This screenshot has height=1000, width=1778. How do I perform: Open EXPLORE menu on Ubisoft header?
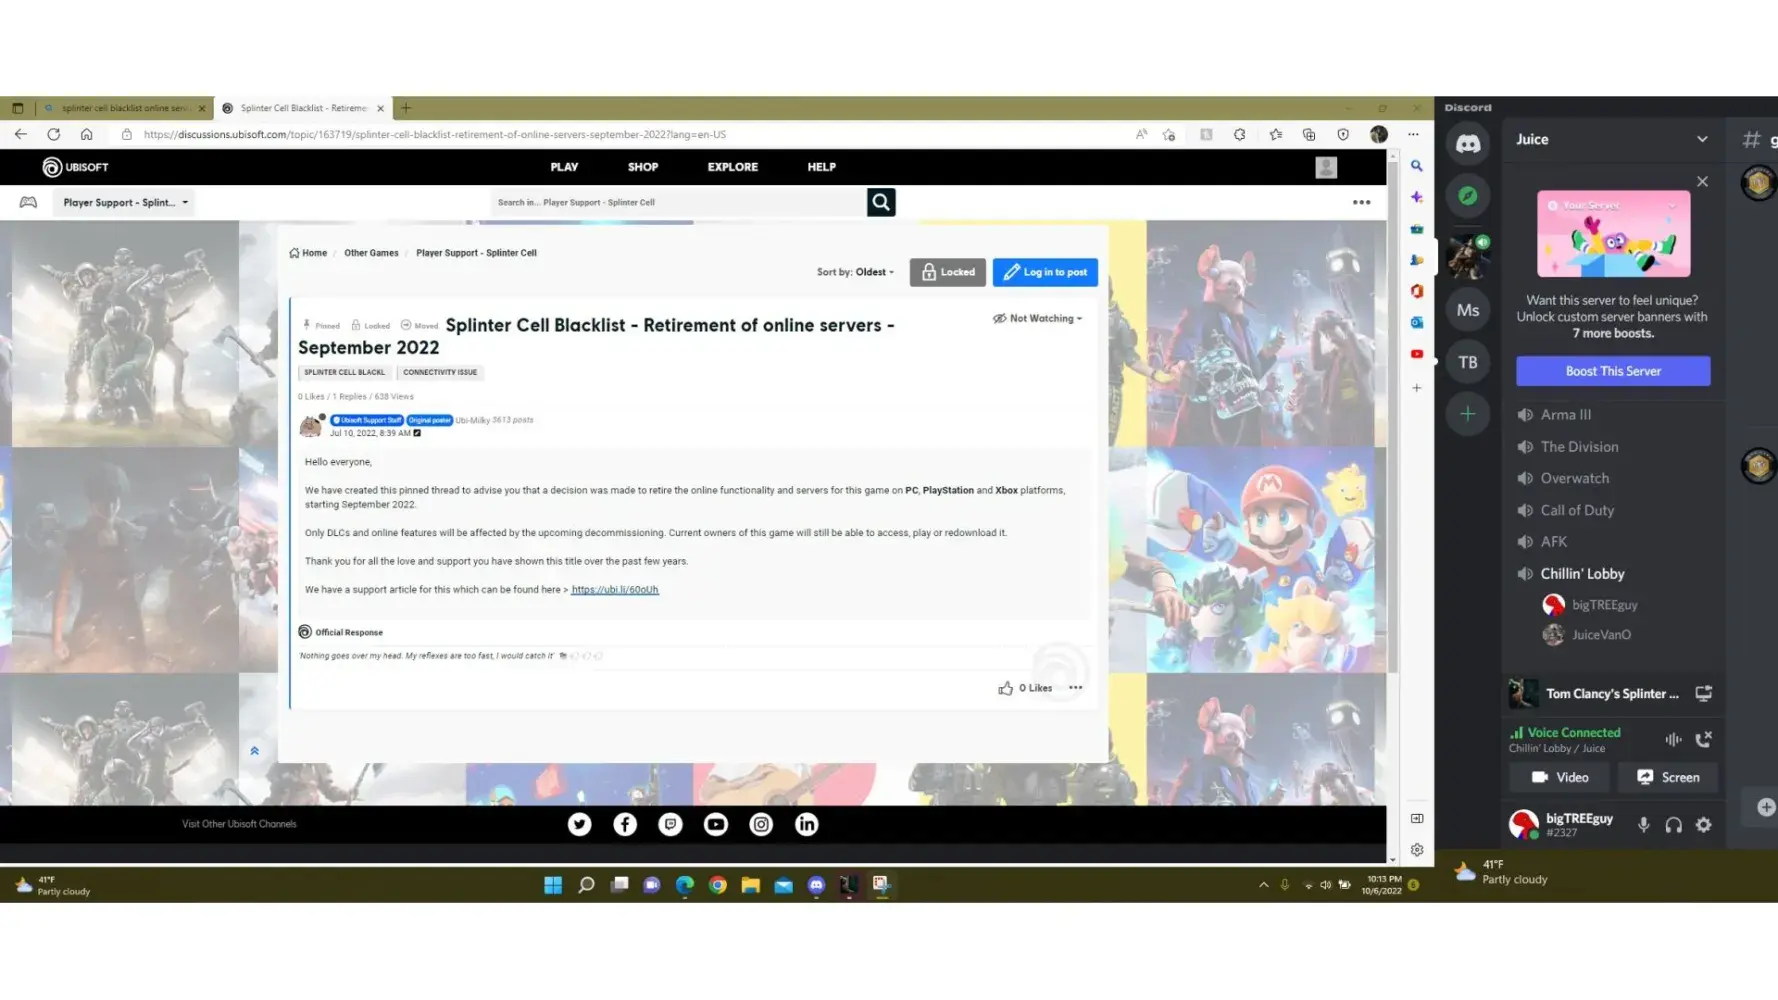click(733, 167)
